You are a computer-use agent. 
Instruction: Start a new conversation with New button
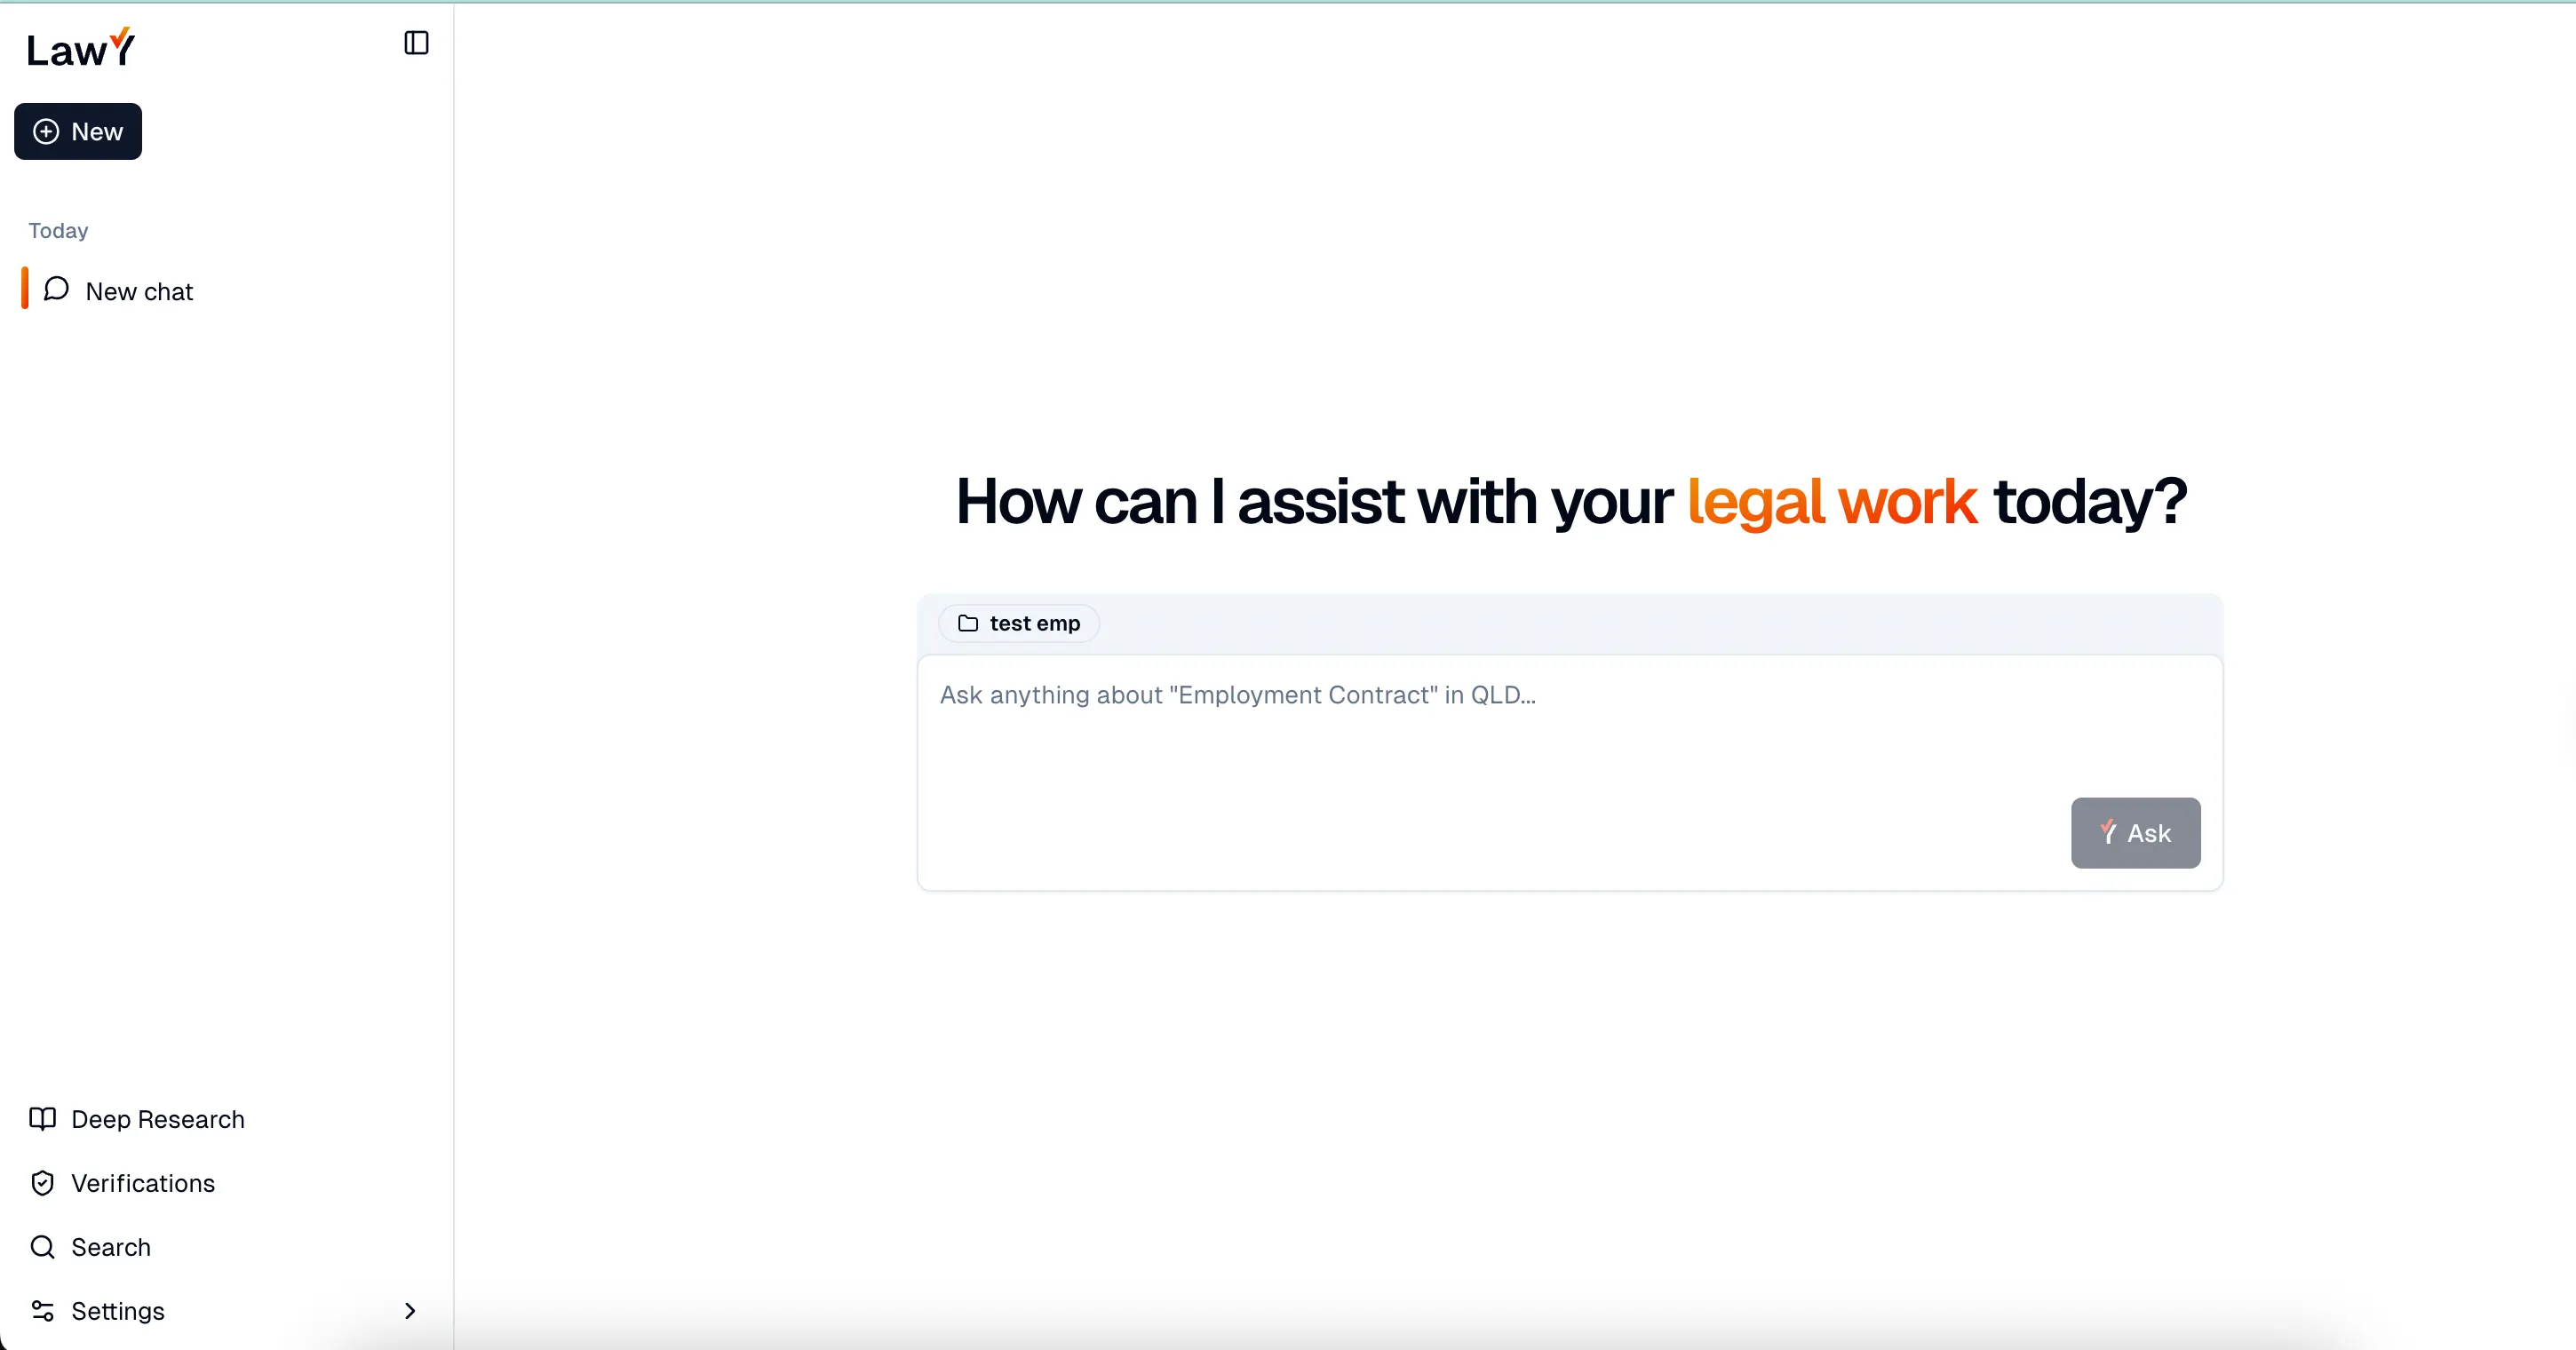coord(78,132)
